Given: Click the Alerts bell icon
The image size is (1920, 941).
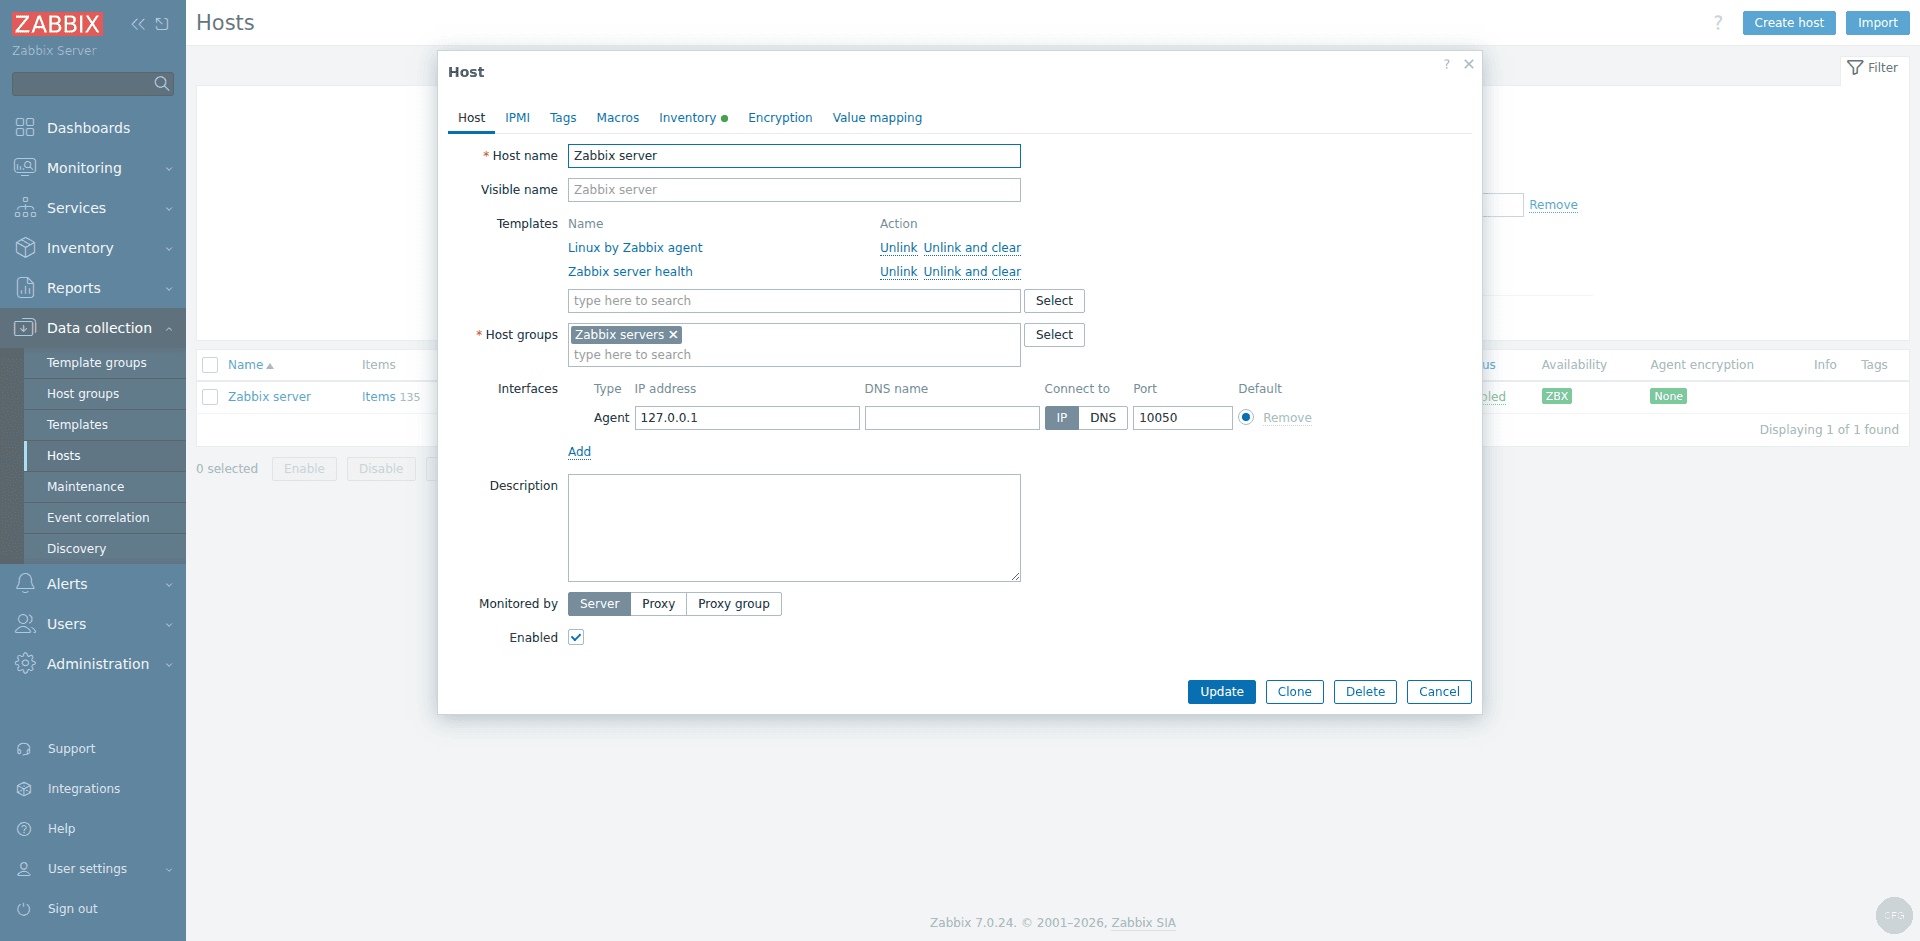Looking at the screenshot, I should click(x=25, y=583).
